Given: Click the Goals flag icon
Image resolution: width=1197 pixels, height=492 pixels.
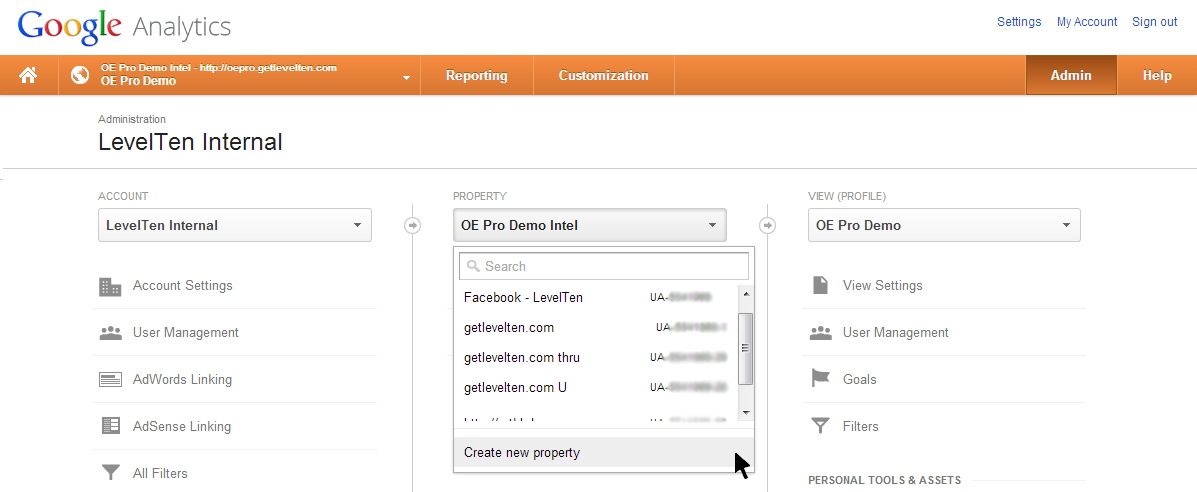Looking at the screenshot, I should click(x=821, y=379).
